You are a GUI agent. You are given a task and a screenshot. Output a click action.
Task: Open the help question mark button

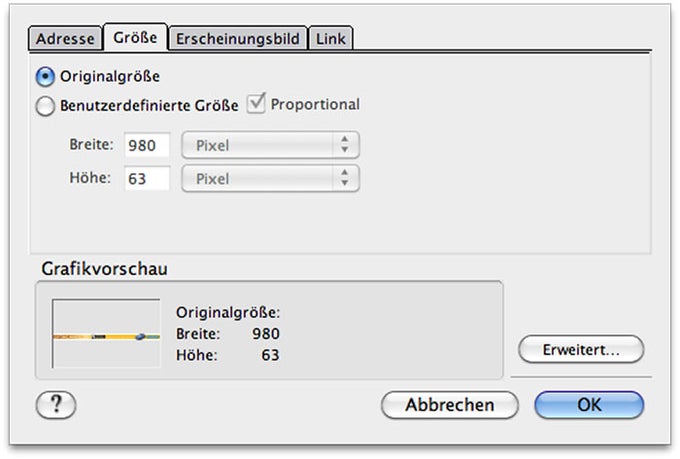(56, 404)
